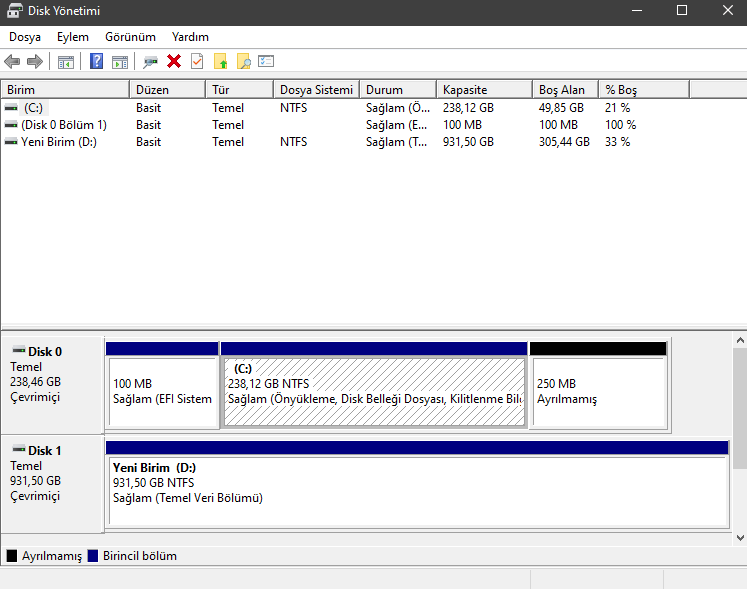Sort by the Boş Alan column header
Screen dimensions: 747x589
coord(565,90)
